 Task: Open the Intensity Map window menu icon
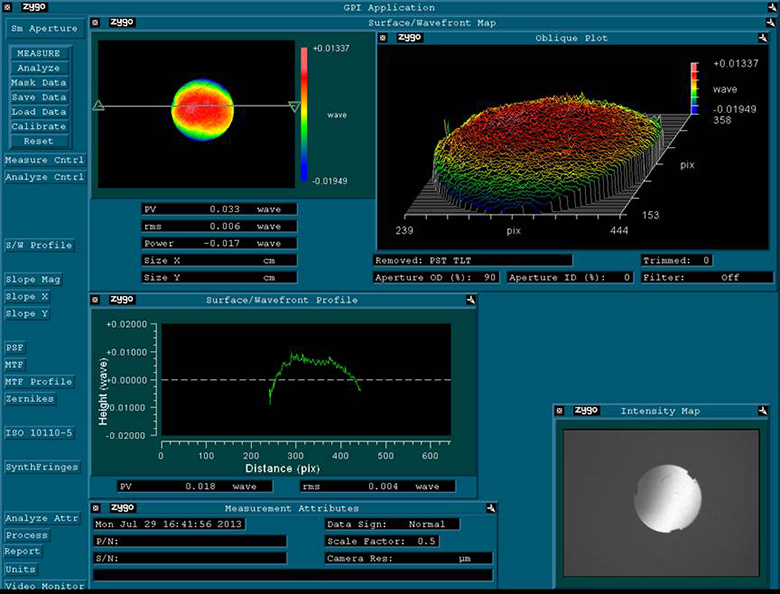561,411
